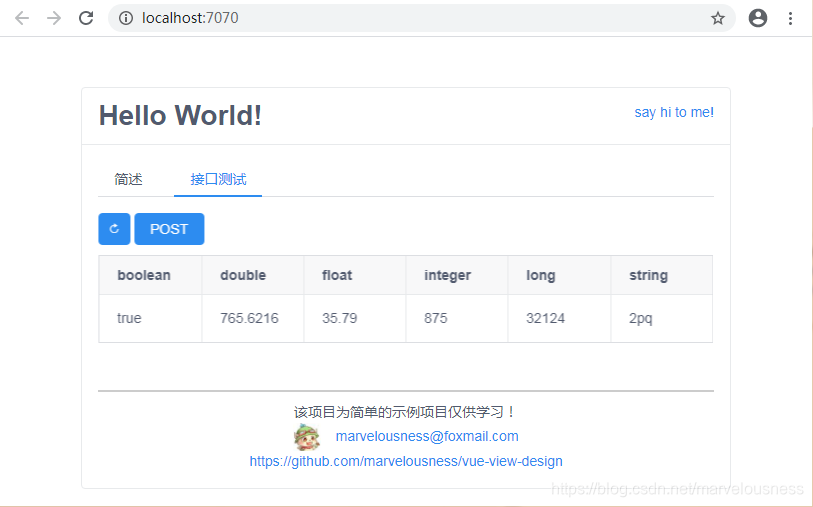Open the browser profile avatar
This screenshot has height=507, width=813.
[758, 18]
